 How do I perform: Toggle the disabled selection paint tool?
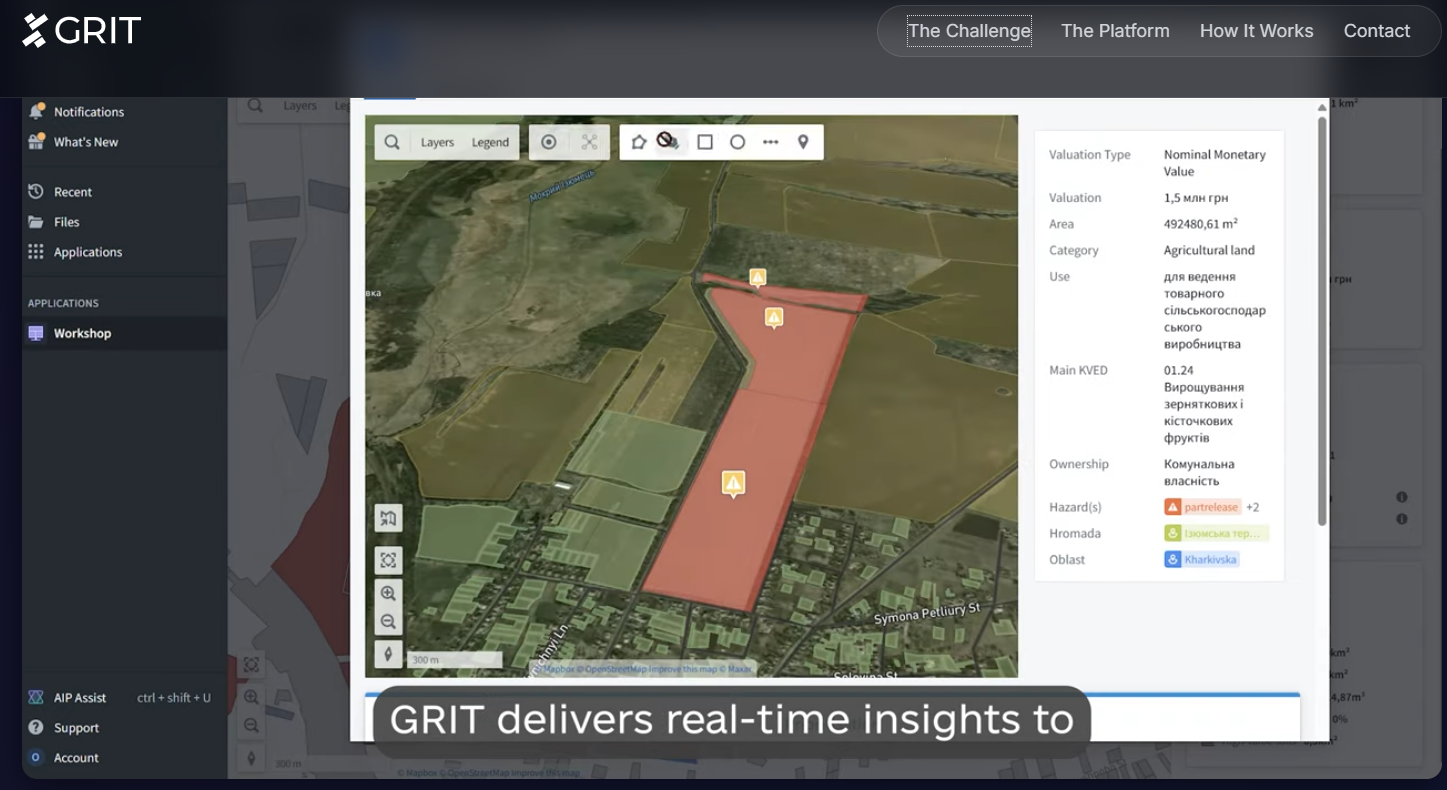click(x=668, y=142)
